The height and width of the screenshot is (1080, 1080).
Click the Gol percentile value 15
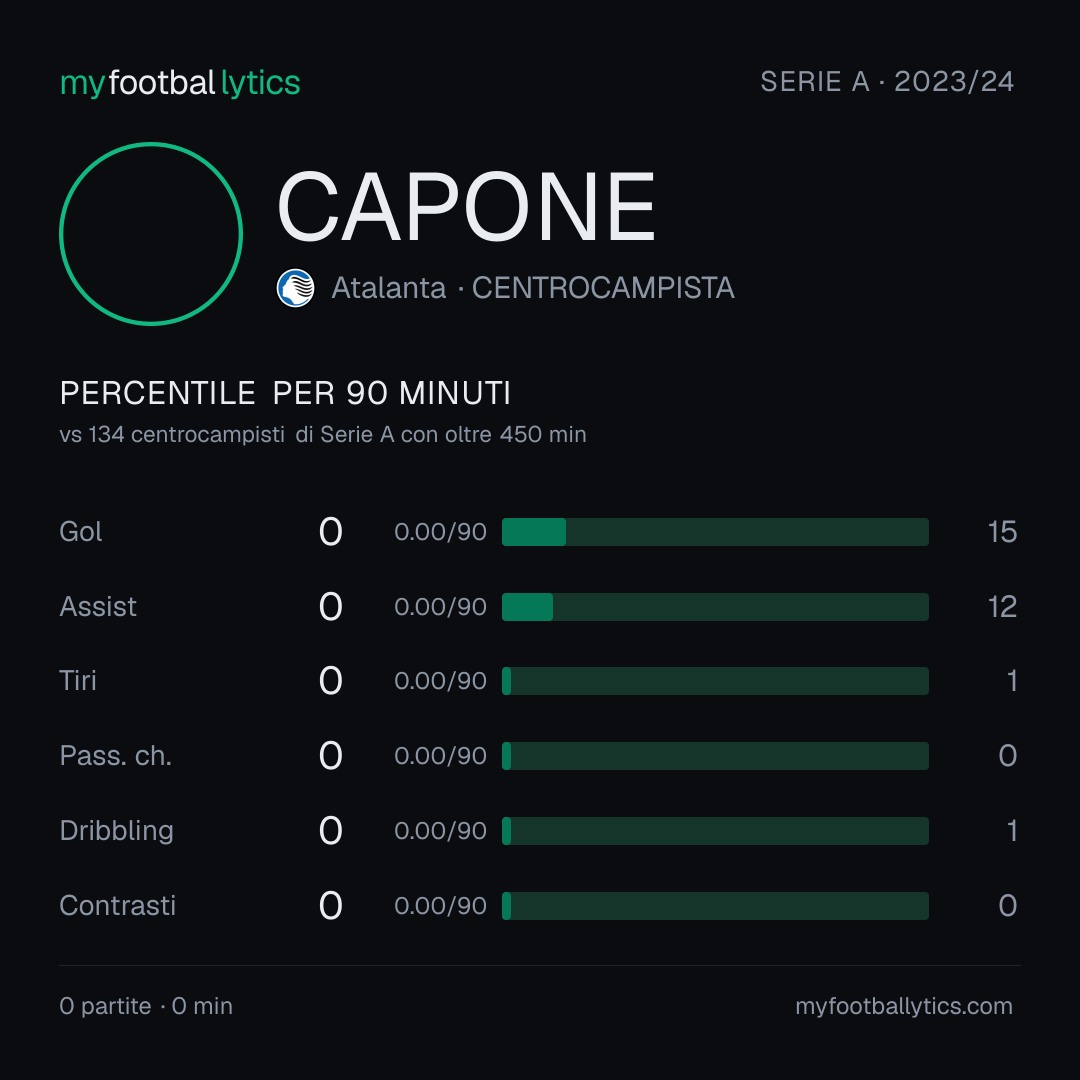[x=1002, y=532]
